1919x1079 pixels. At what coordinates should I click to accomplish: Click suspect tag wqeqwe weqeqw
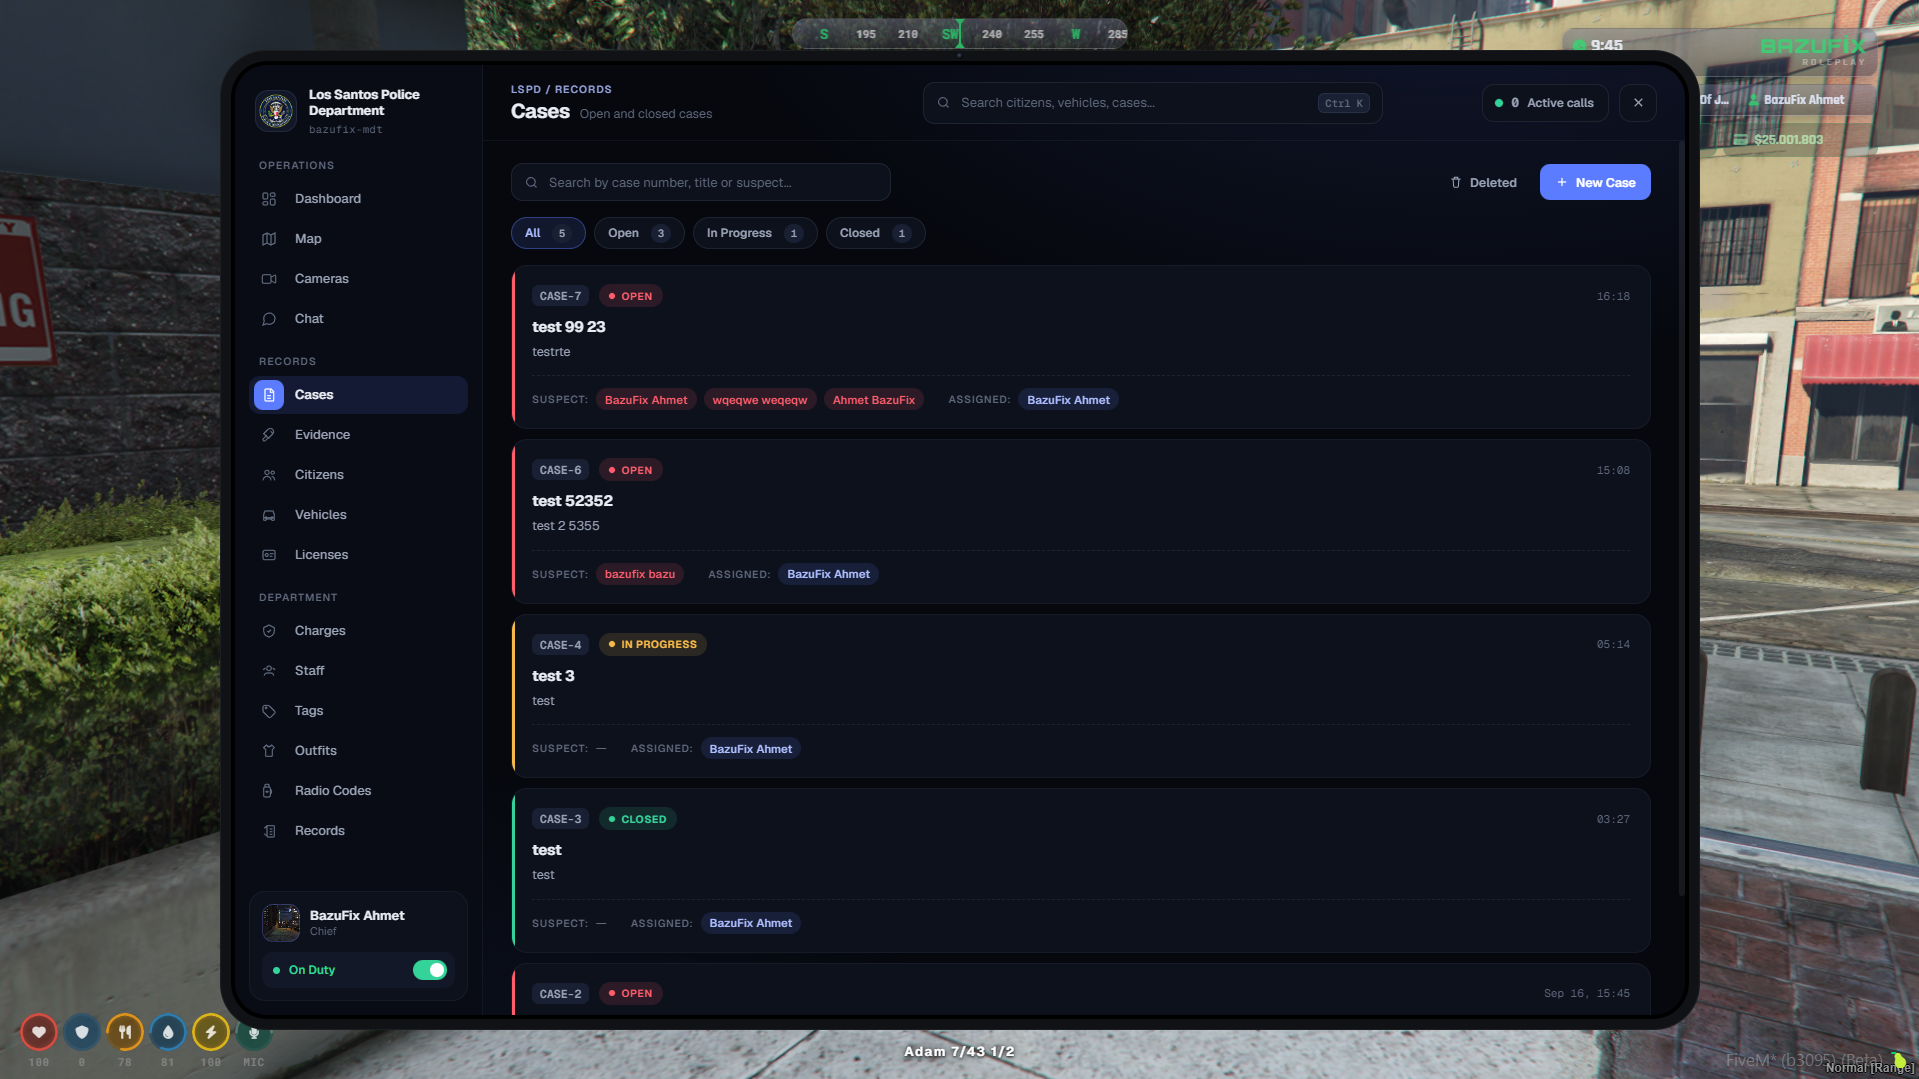point(760,400)
